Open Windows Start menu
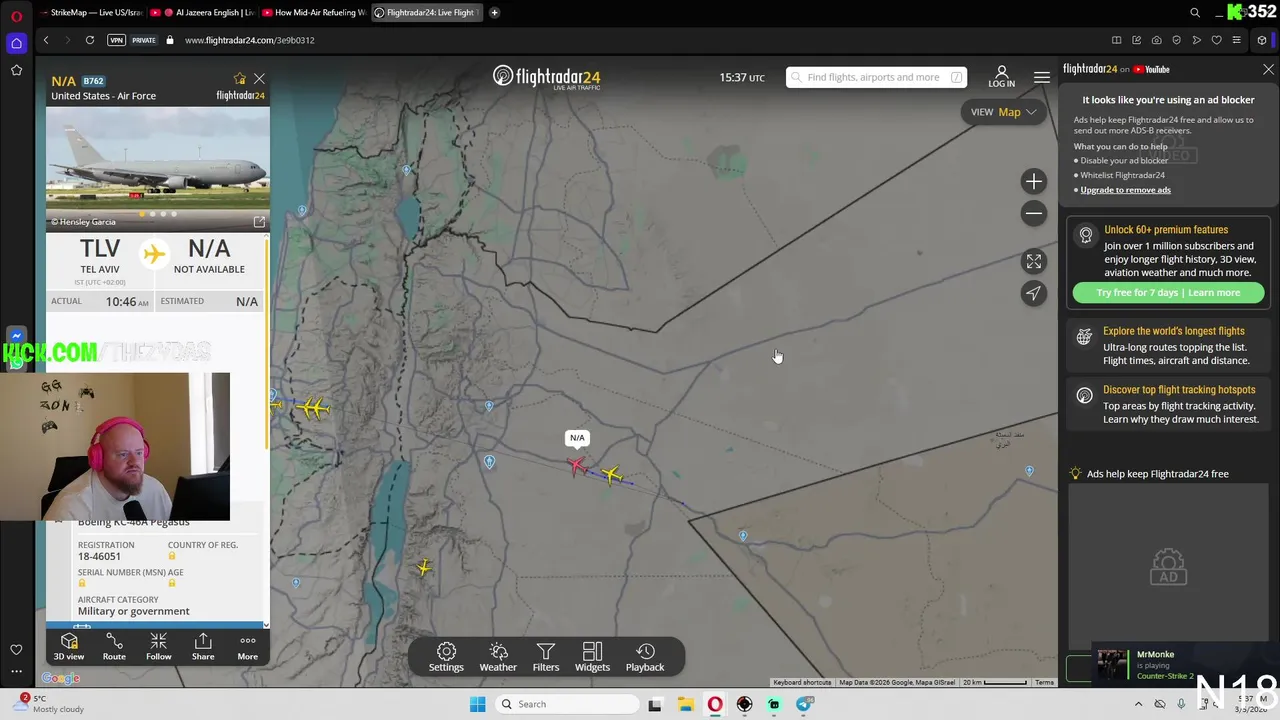 [x=478, y=704]
